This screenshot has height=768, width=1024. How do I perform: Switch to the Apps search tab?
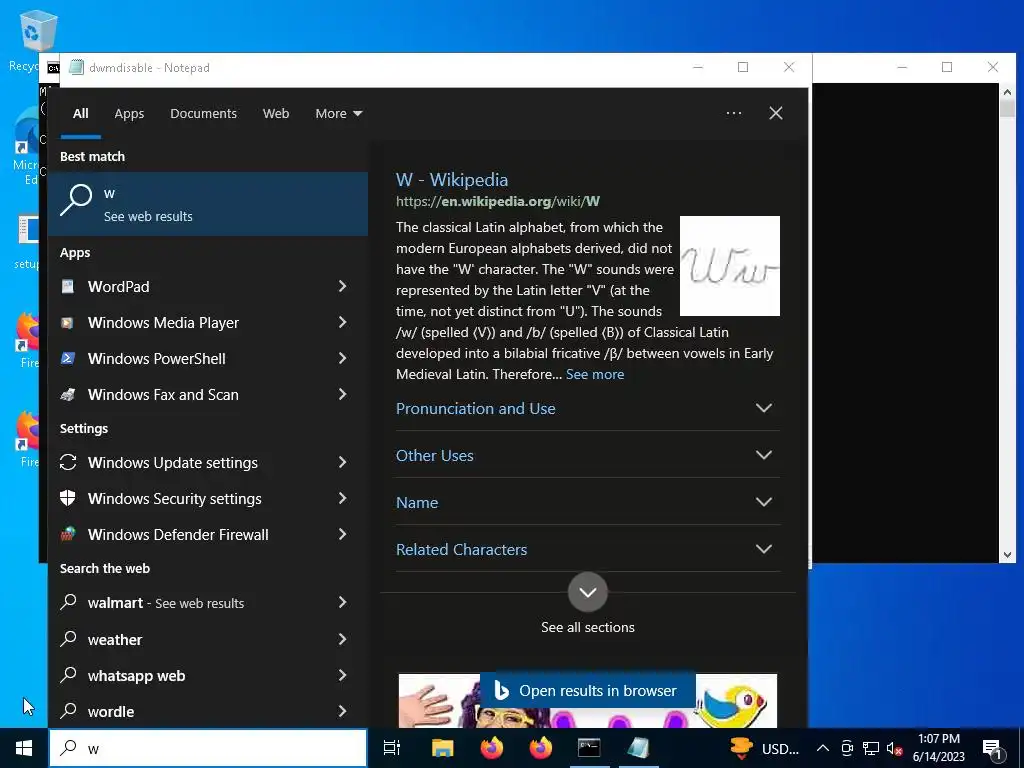(x=129, y=113)
